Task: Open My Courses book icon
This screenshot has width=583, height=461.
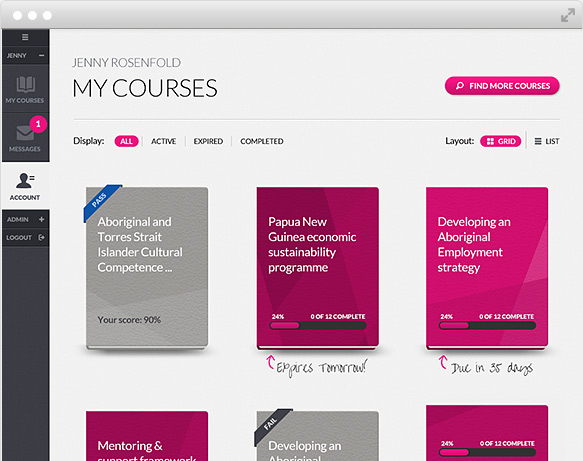Action: (26, 84)
